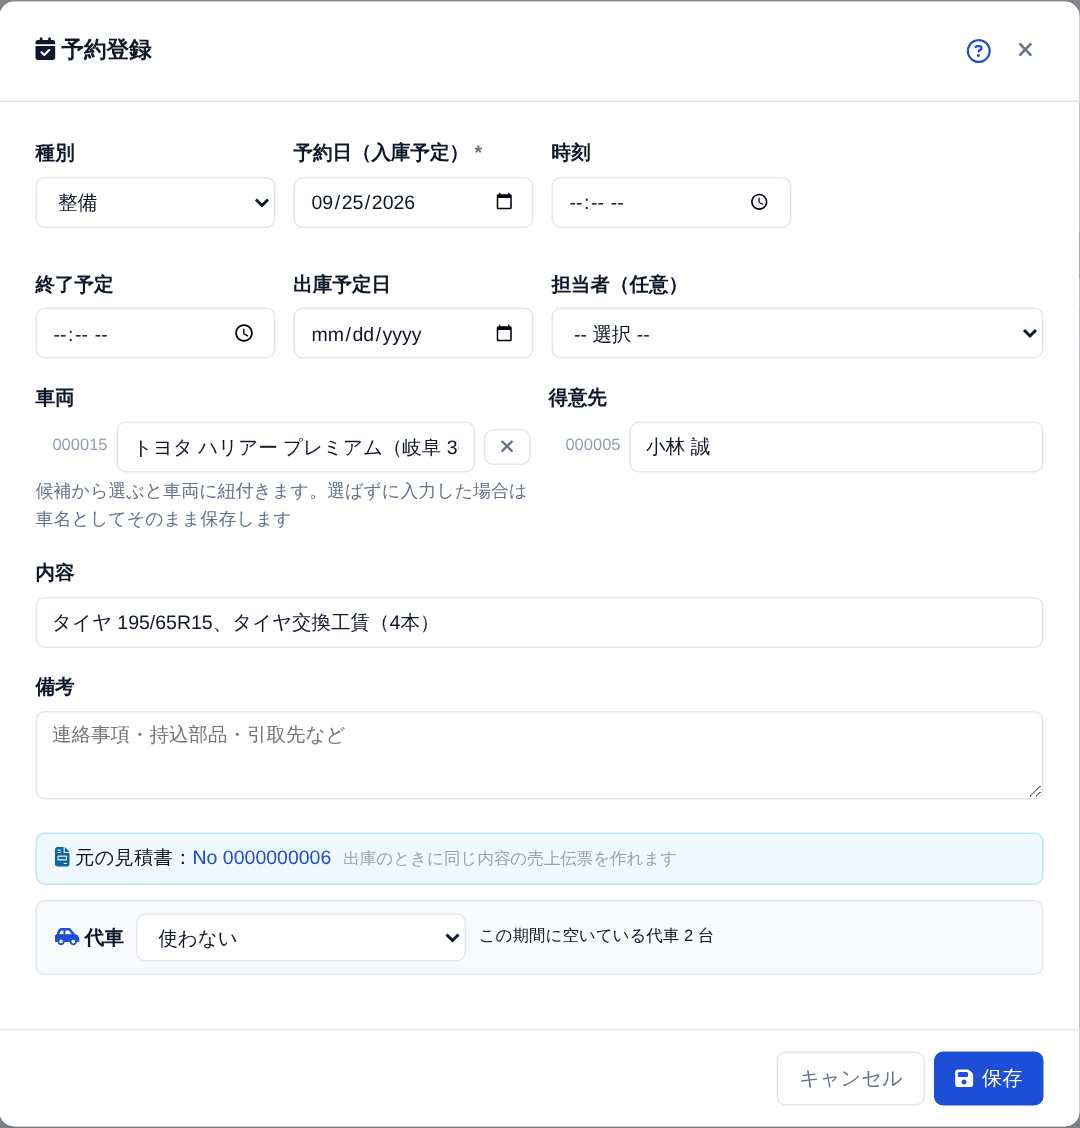Click the 時刻 time input field
The height and width of the screenshot is (1128, 1080).
671,203
